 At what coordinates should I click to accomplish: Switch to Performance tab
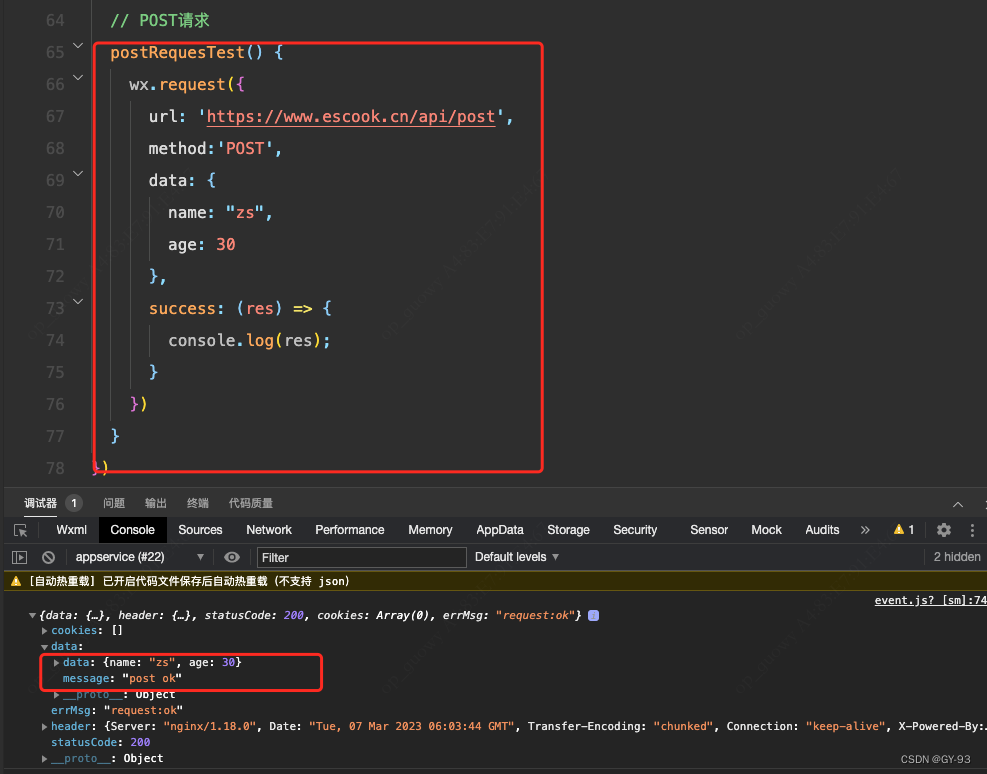[x=349, y=530]
